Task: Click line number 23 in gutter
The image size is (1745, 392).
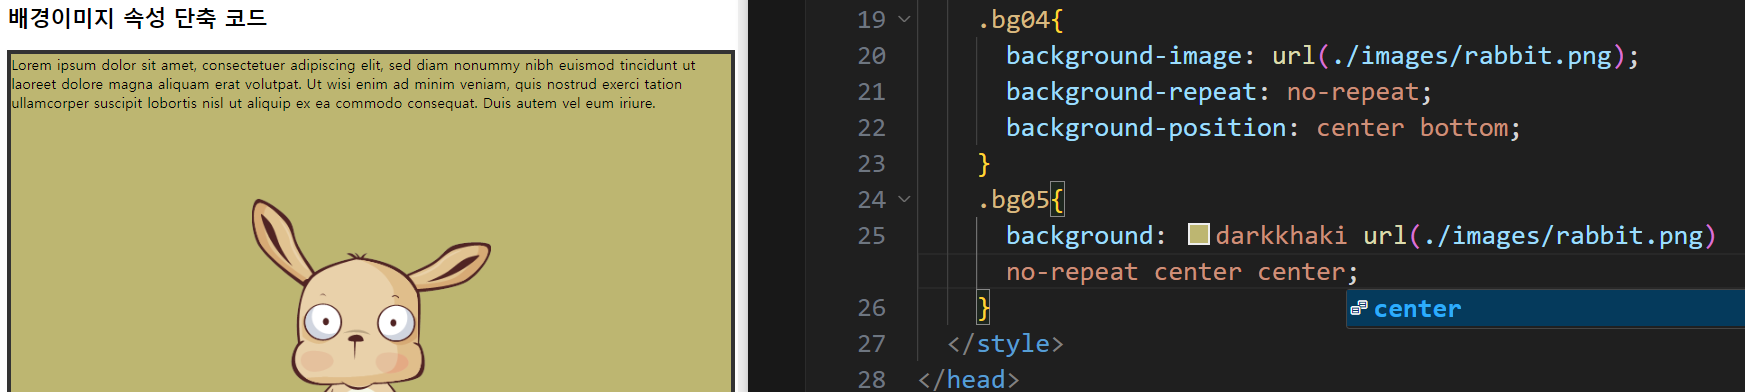Action: point(871,163)
